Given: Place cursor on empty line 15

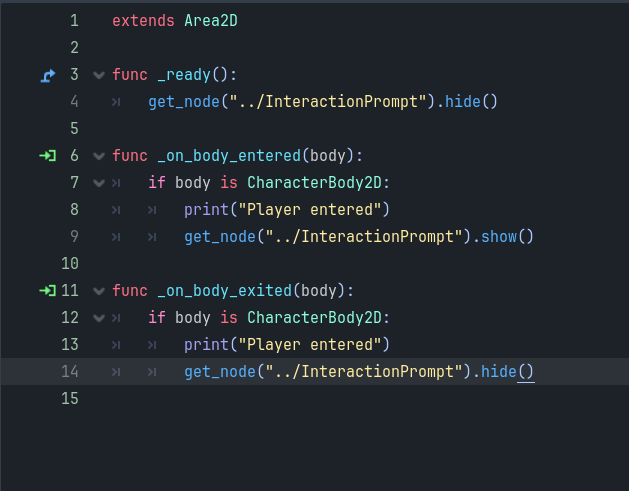Looking at the screenshot, I should [300, 399].
